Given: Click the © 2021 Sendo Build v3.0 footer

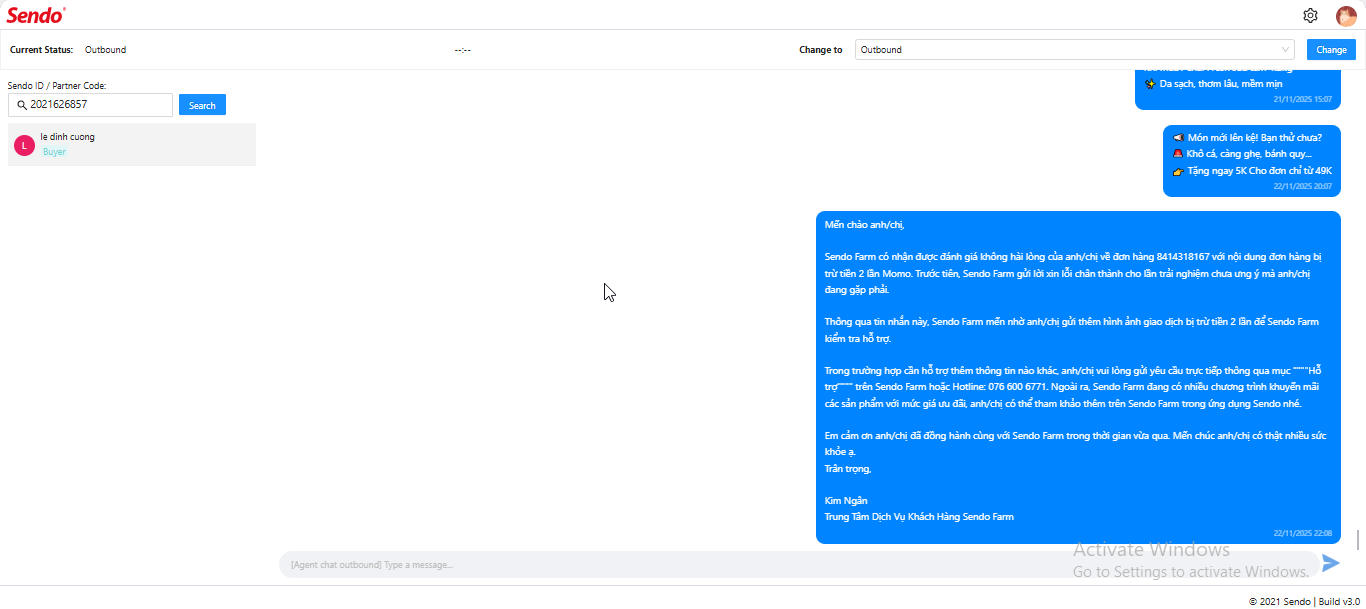Looking at the screenshot, I should tap(1304, 601).
